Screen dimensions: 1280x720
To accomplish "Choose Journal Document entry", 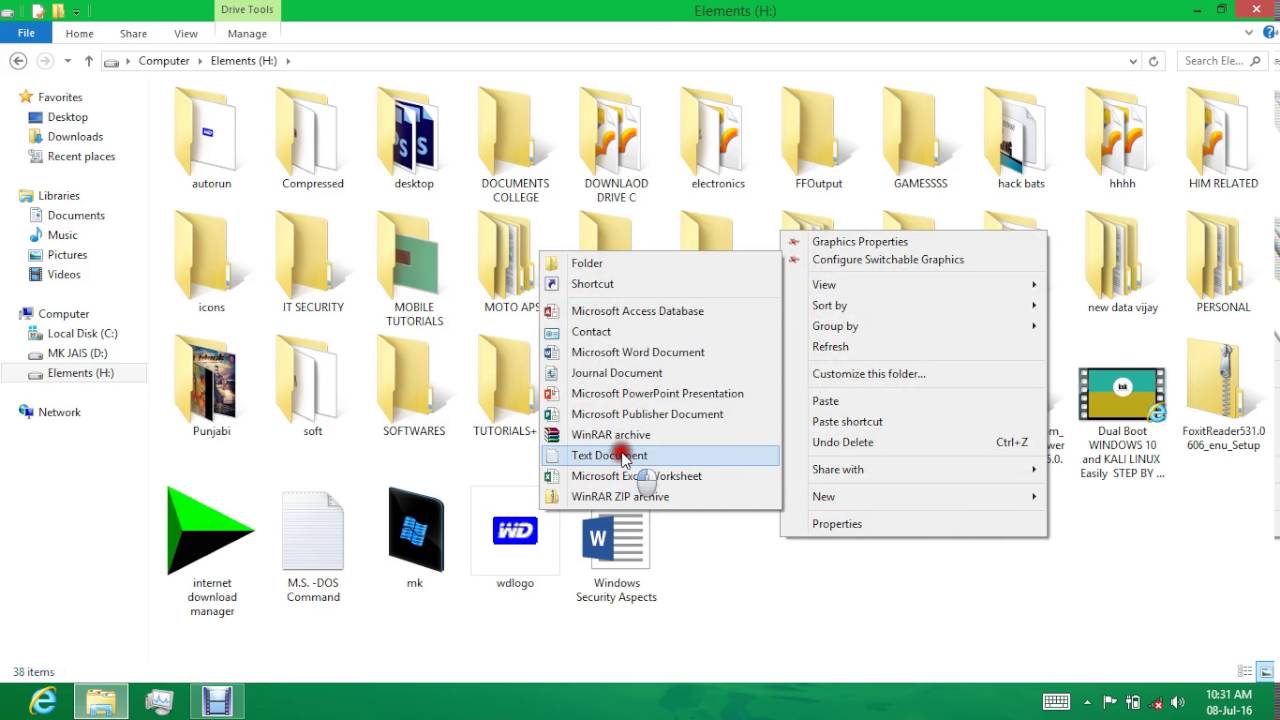I will point(660,373).
